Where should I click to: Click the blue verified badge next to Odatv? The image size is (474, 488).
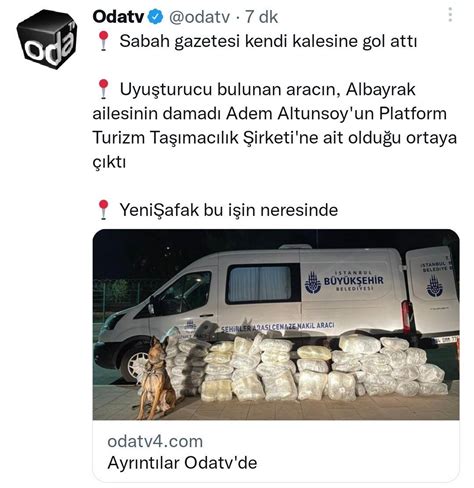155,17
